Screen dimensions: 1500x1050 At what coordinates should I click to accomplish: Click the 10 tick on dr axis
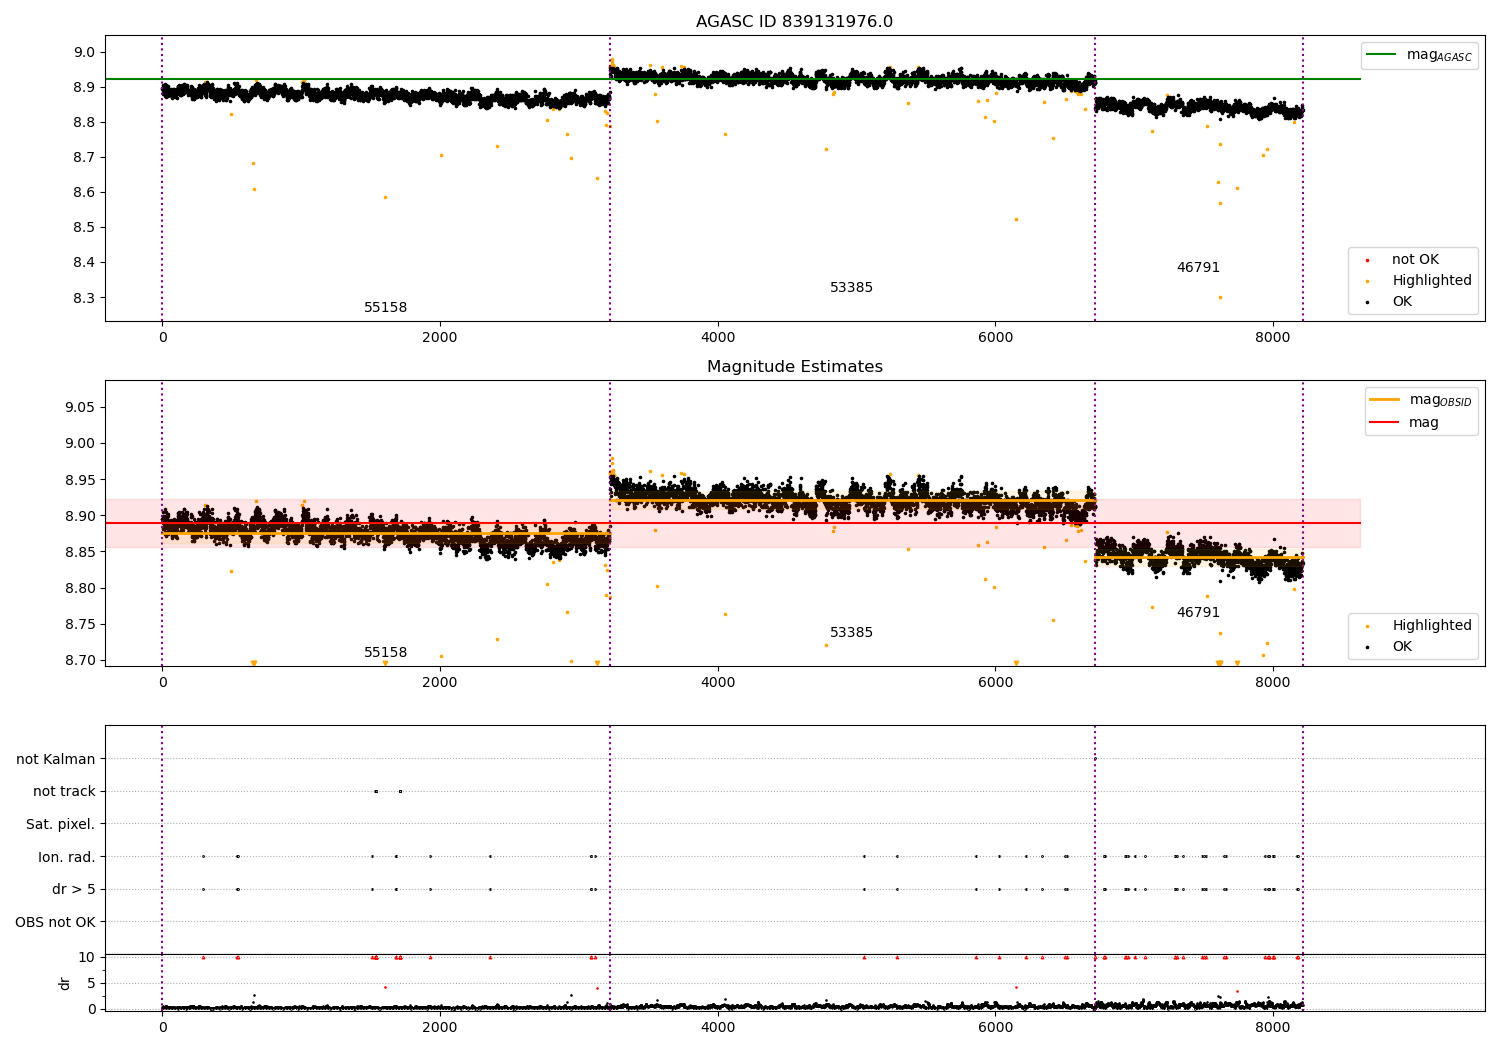tap(86, 957)
